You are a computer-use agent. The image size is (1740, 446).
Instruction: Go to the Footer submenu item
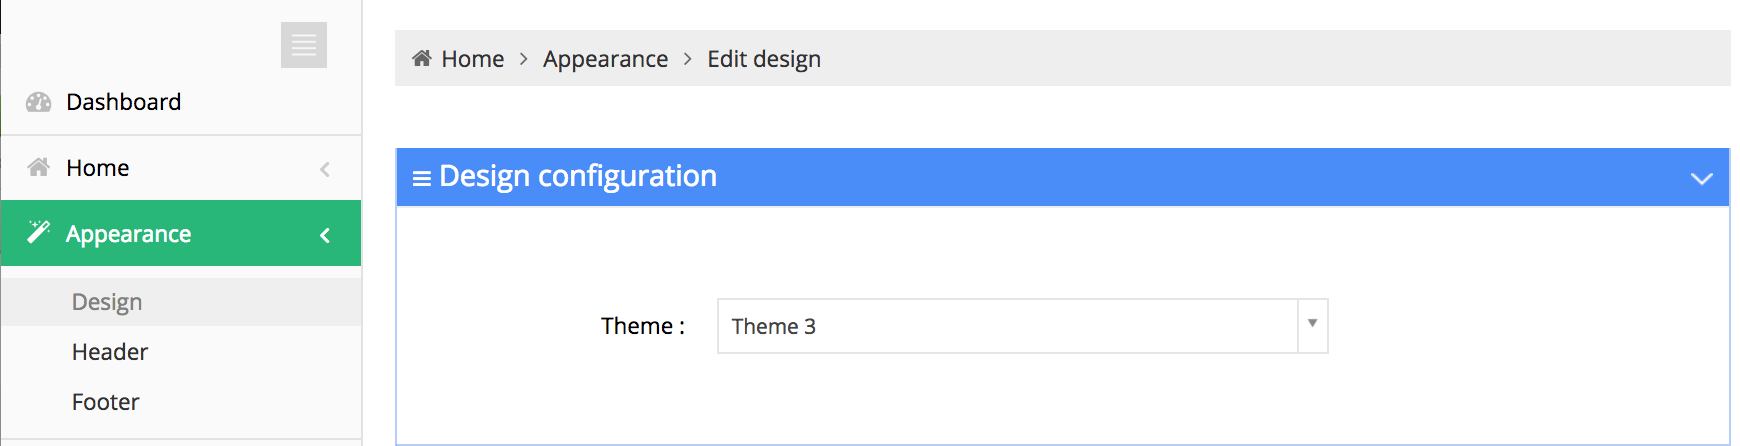pos(106,402)
